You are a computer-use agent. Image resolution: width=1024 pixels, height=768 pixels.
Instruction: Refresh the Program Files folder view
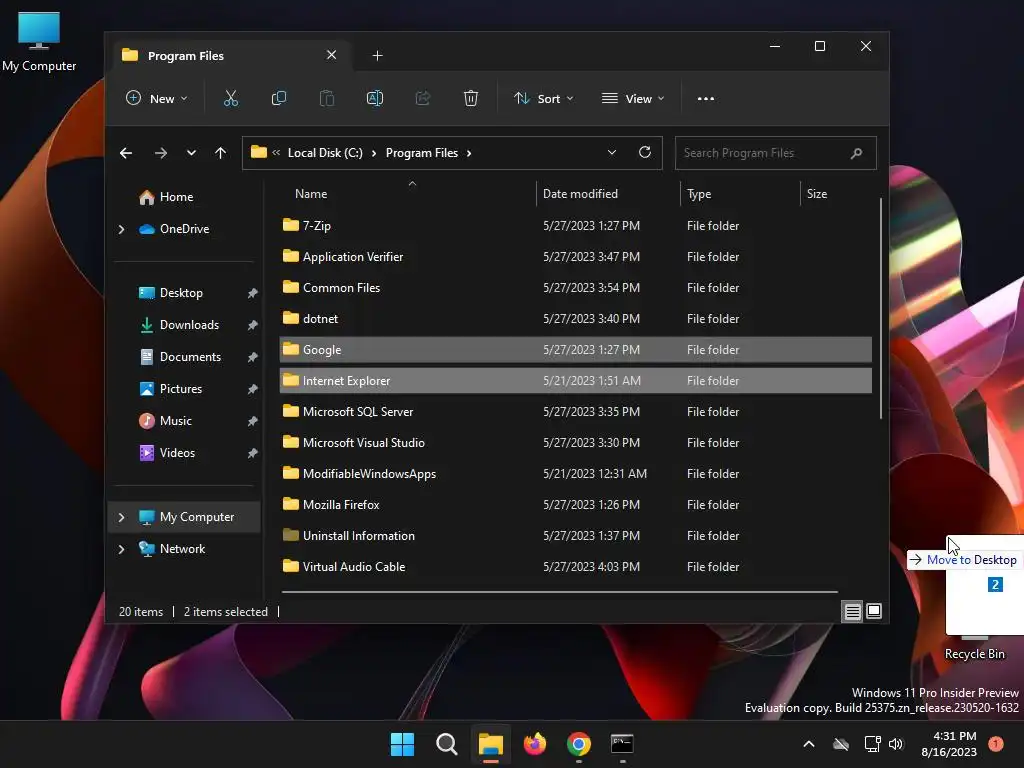tap(645, 152)
